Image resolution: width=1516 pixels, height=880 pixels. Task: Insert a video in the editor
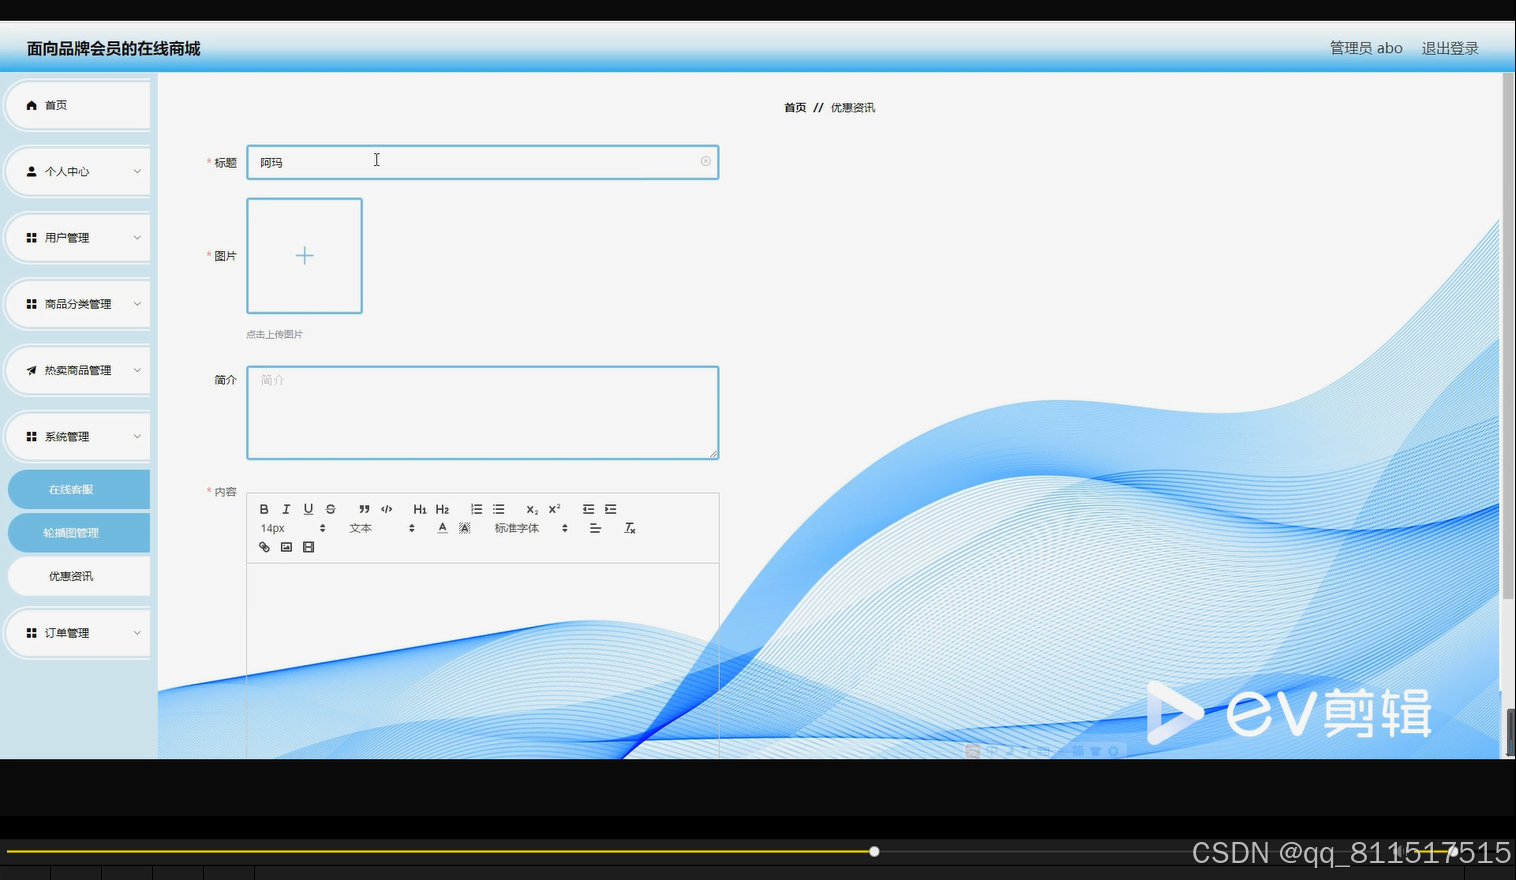coord(308,547)
